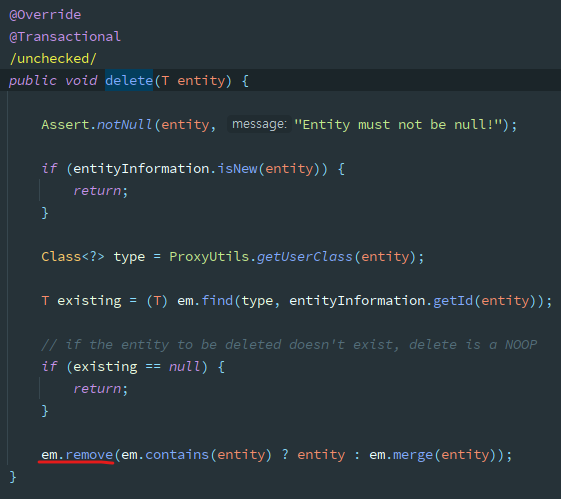561x499 pixels.
Task: Click the "Entity must not be null!" string
Action: point(398,124)
